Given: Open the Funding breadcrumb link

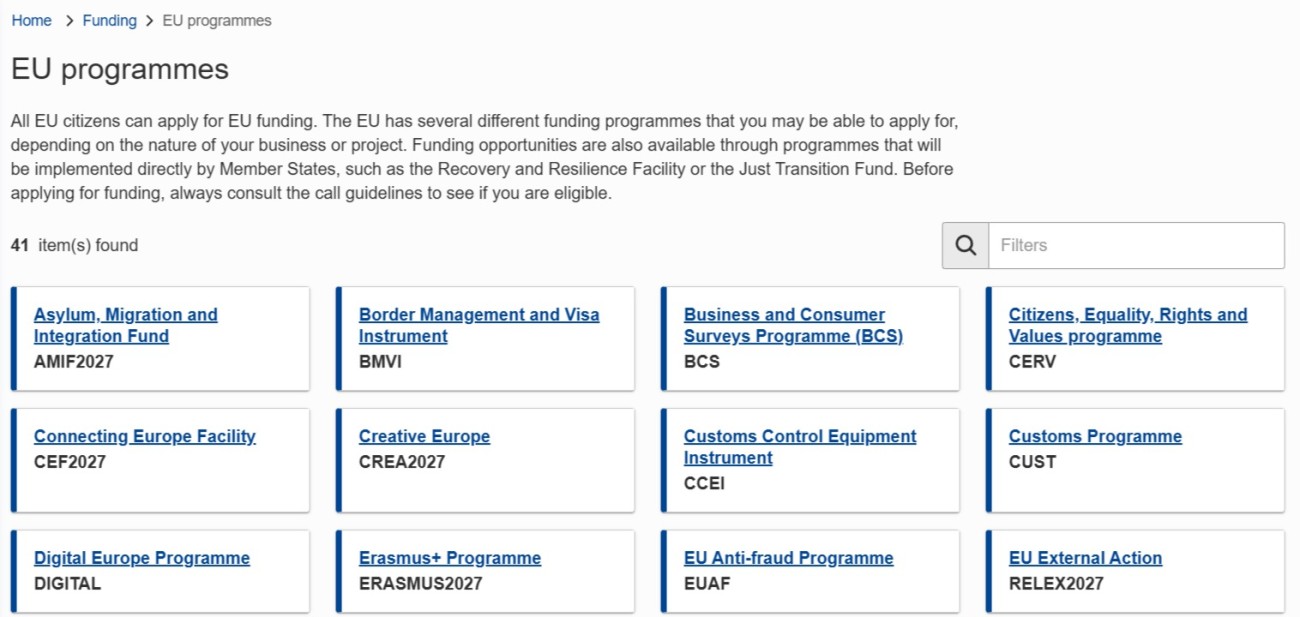Looking at the screenshot, I should click(x=109, y=20).
